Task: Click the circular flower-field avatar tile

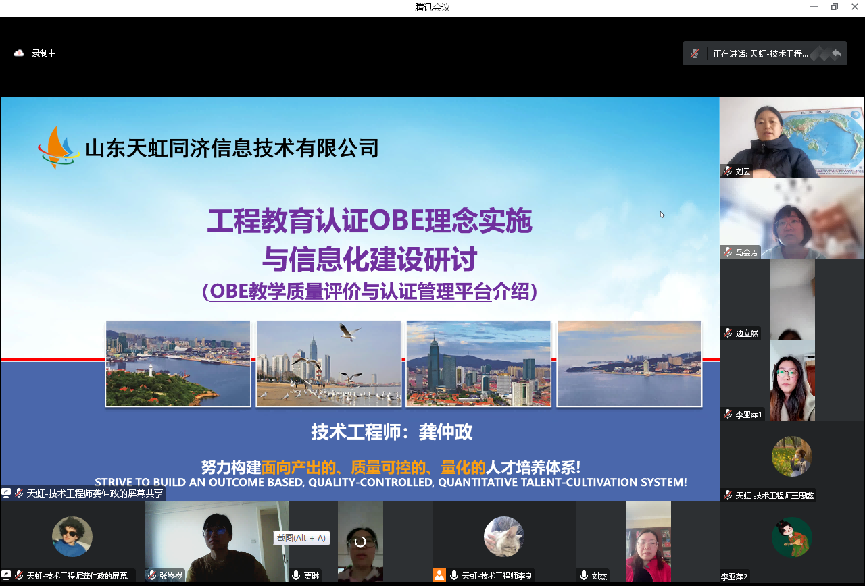Action: point(791,457)
